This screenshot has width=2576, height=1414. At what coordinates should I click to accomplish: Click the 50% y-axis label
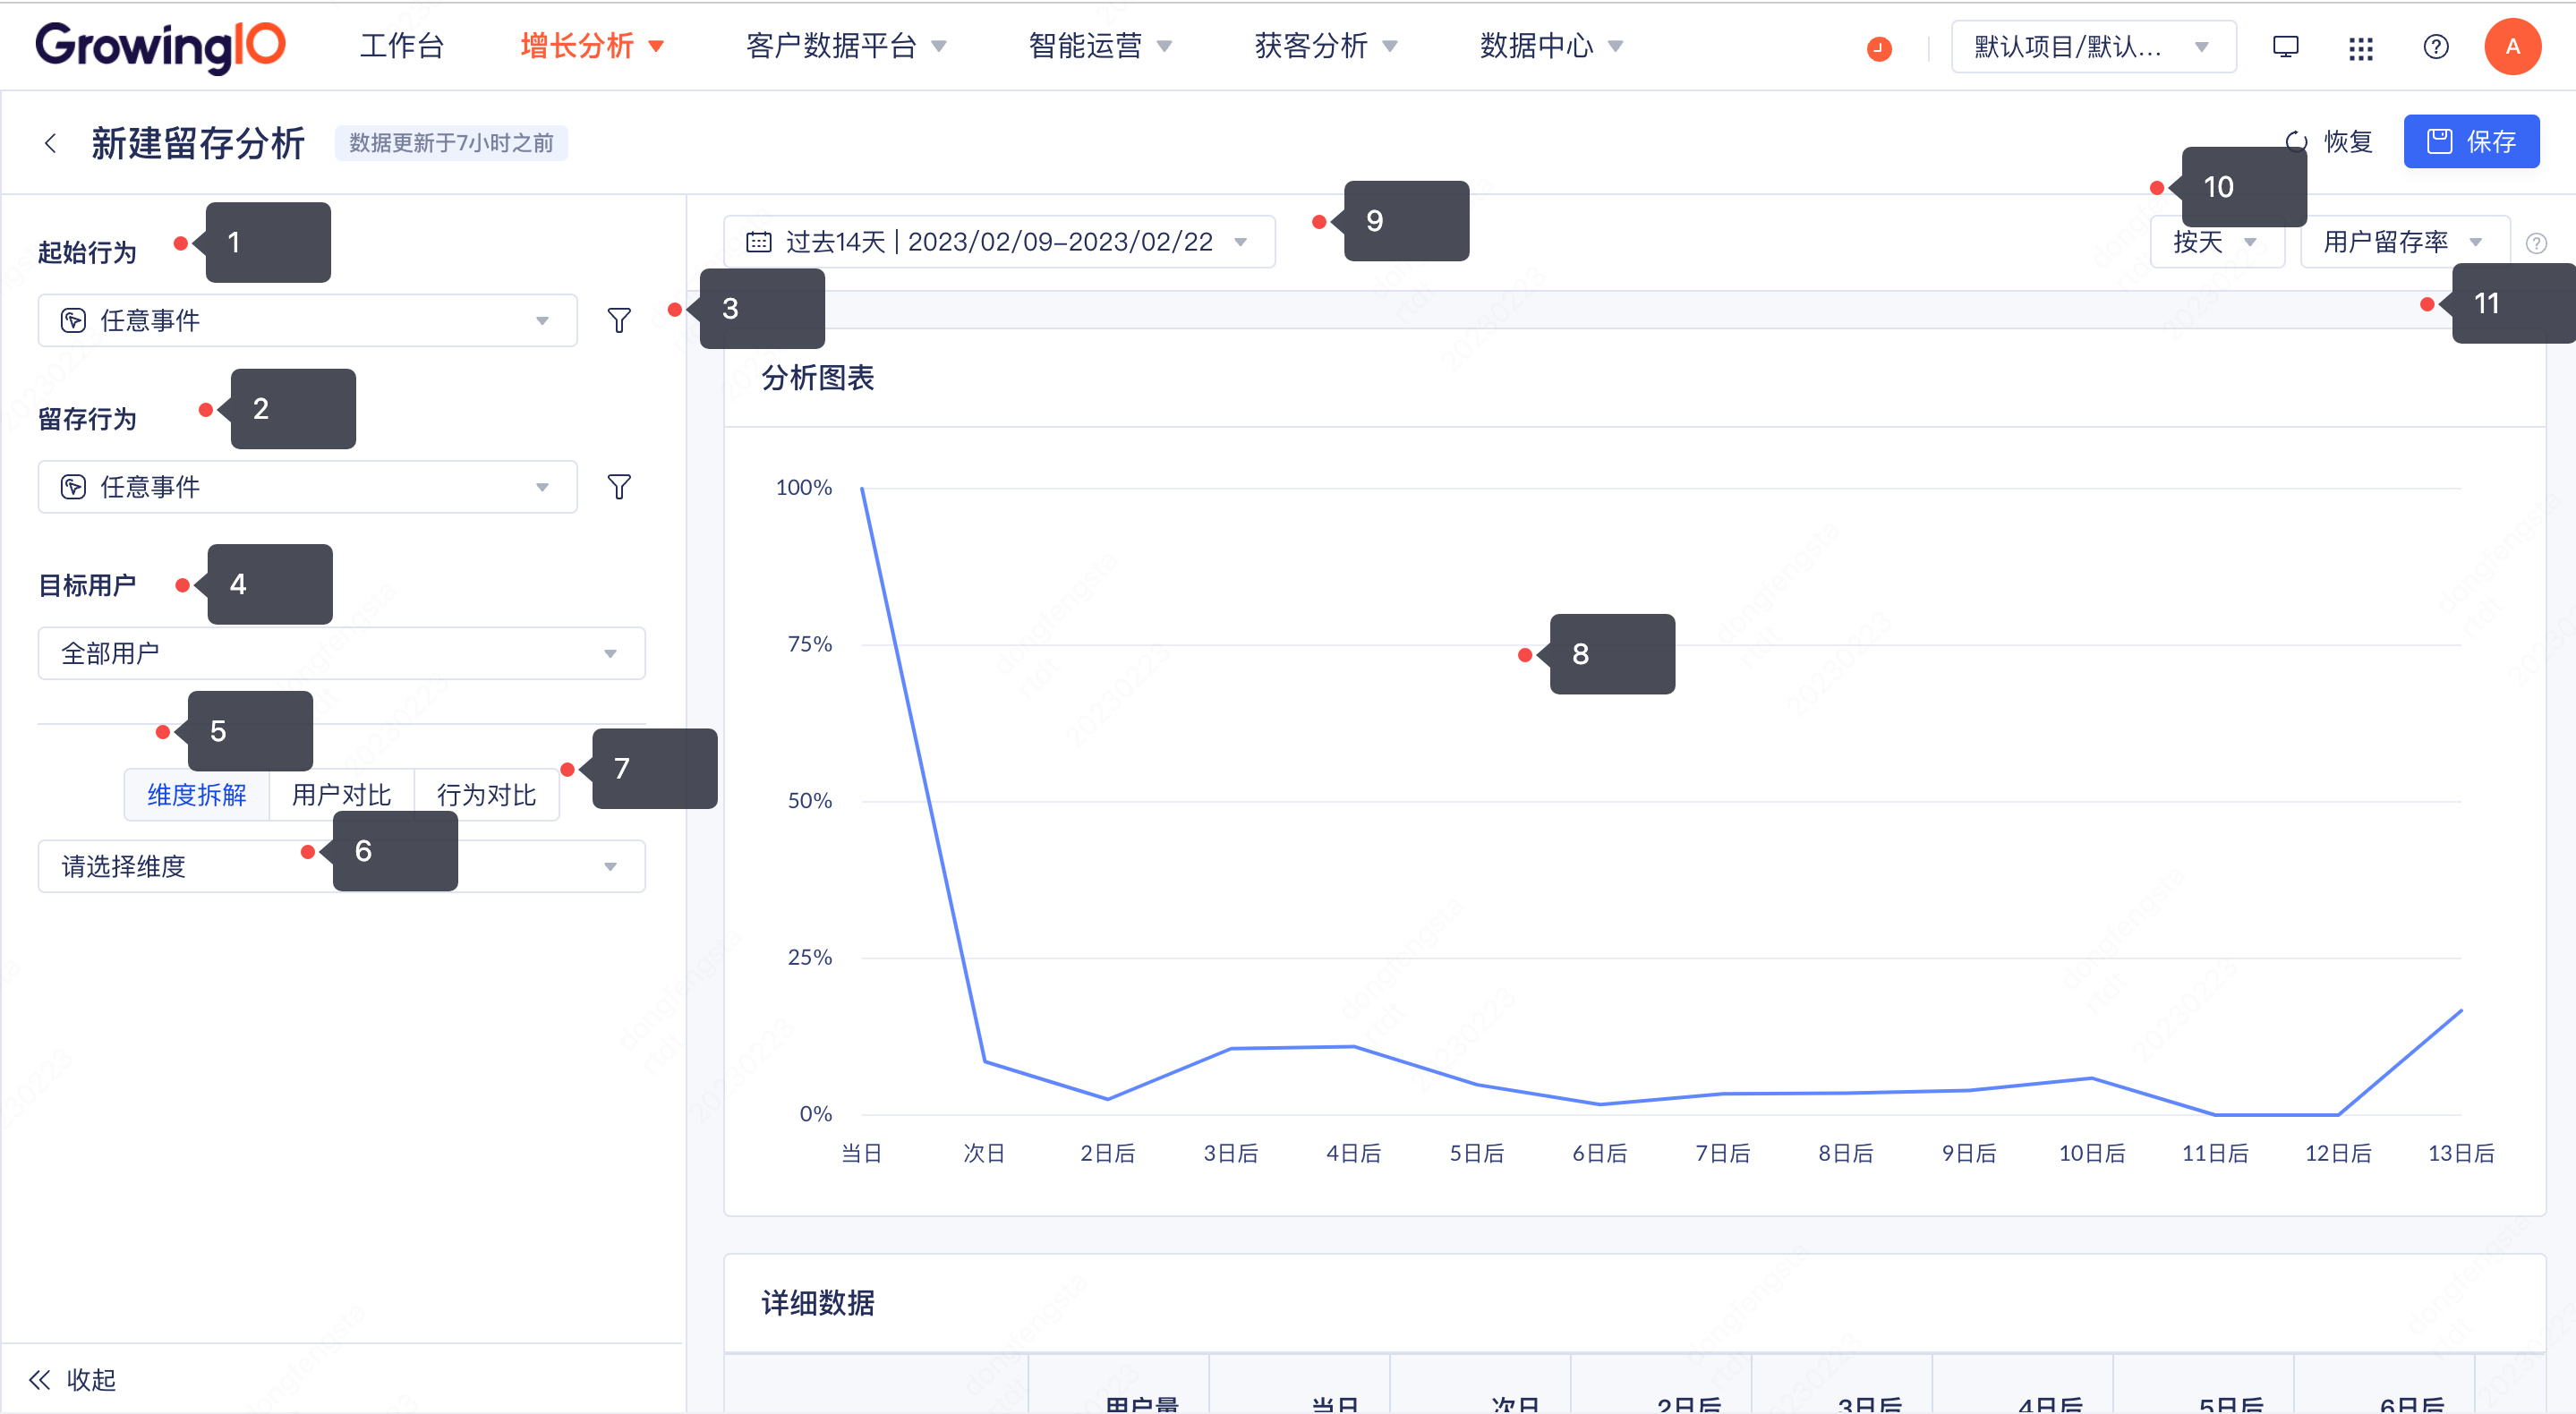(x=810, y=801)
